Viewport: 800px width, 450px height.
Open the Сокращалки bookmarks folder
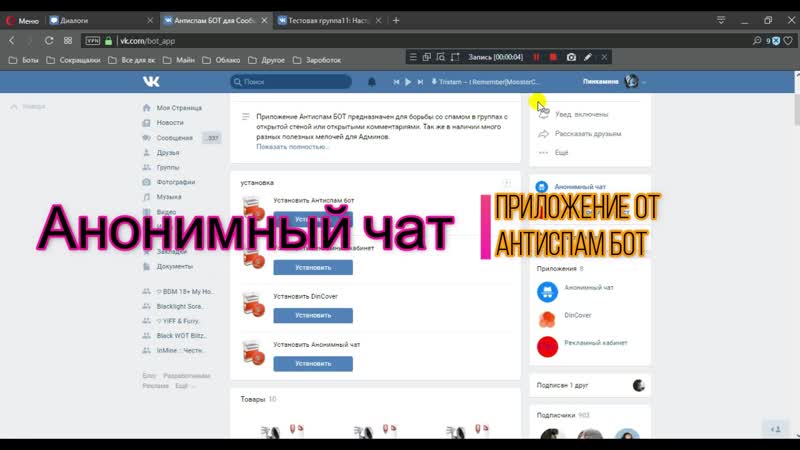point(73,60)
